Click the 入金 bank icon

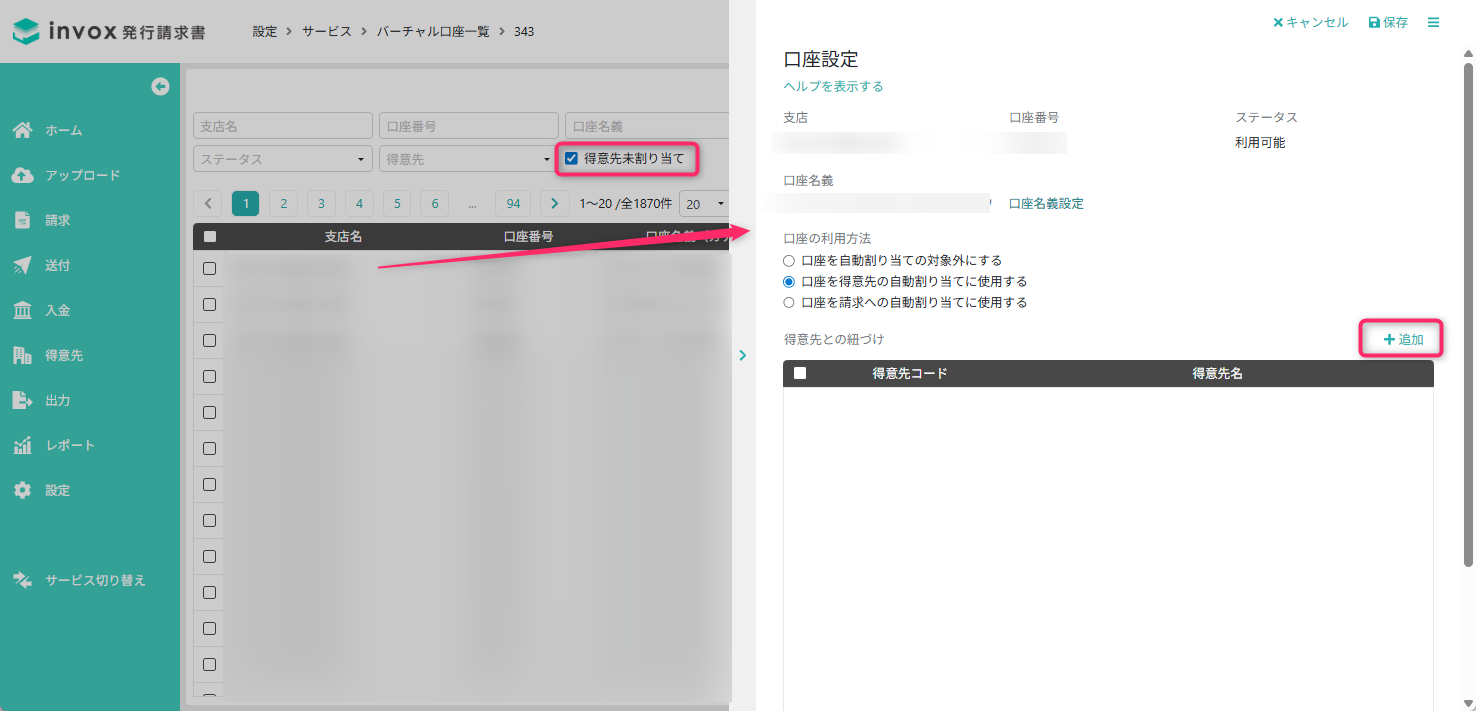pyautogui.click(x=22, y=310)
